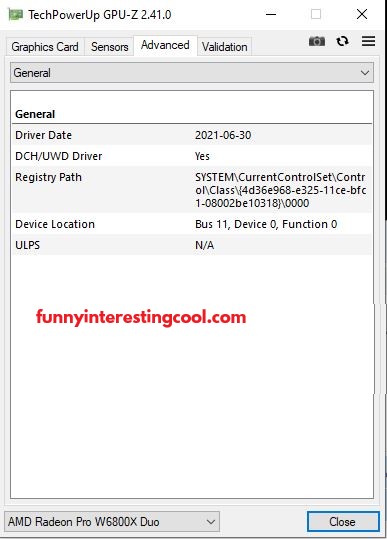Click the GPU-Z app icon in title bar
387x539 pixels.
(x=15, y=15)
